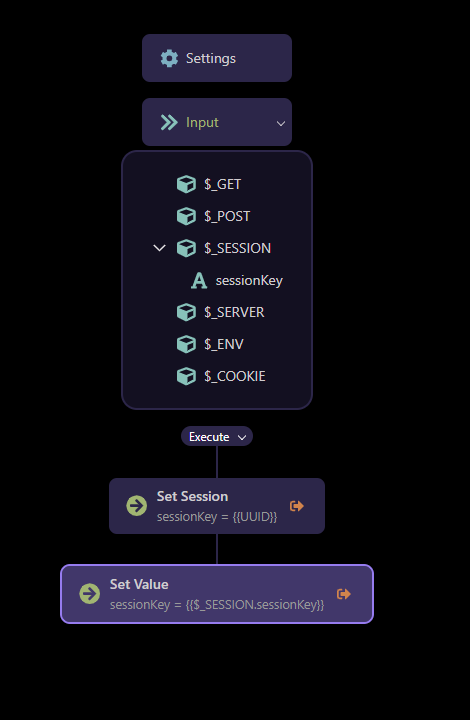Click the $_SERVER cube icon
Image resolution: width=470 pixels, height=720 pixels.
point(186,312)
